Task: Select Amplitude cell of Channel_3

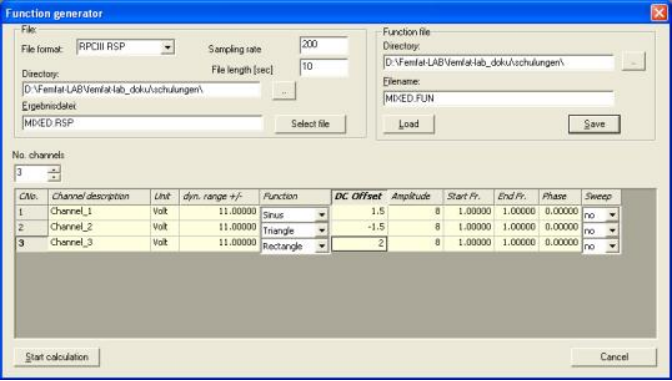Action: (415, 243)
